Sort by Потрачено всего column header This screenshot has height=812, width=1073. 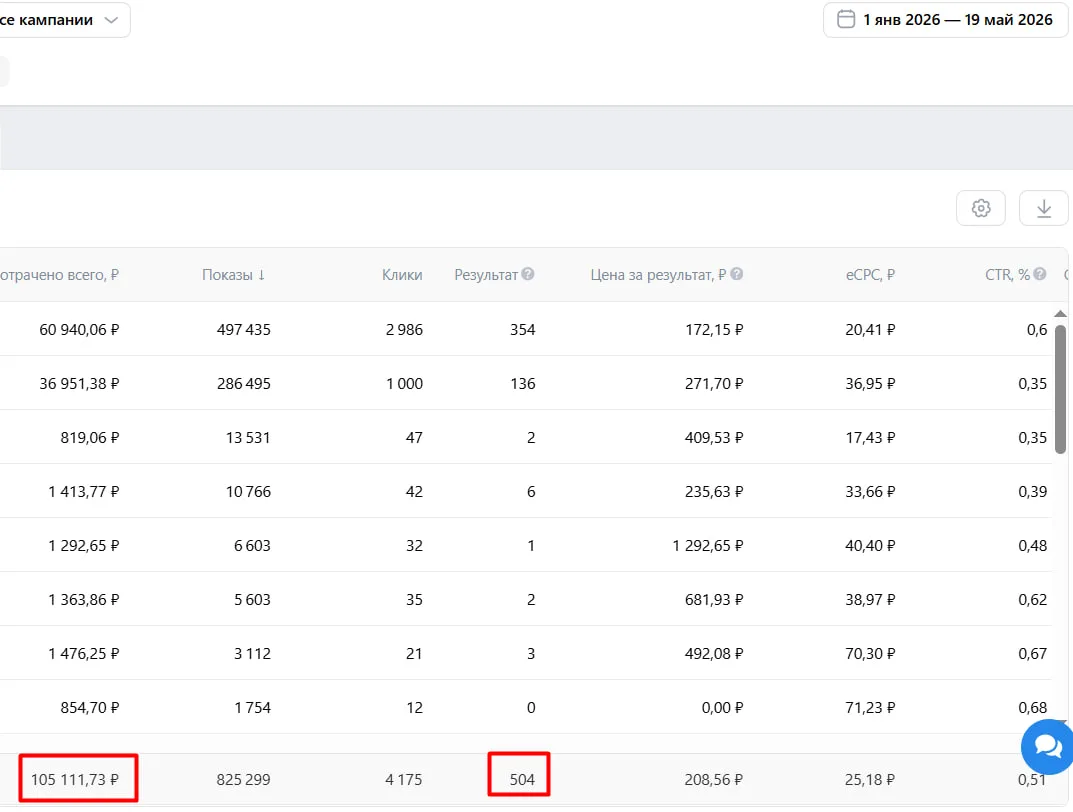(60, 275)
